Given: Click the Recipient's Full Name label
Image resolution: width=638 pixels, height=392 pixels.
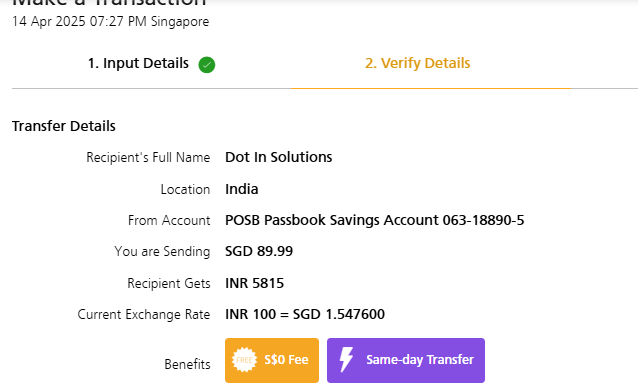Looking at the screenshot, I should click(148, 158).
